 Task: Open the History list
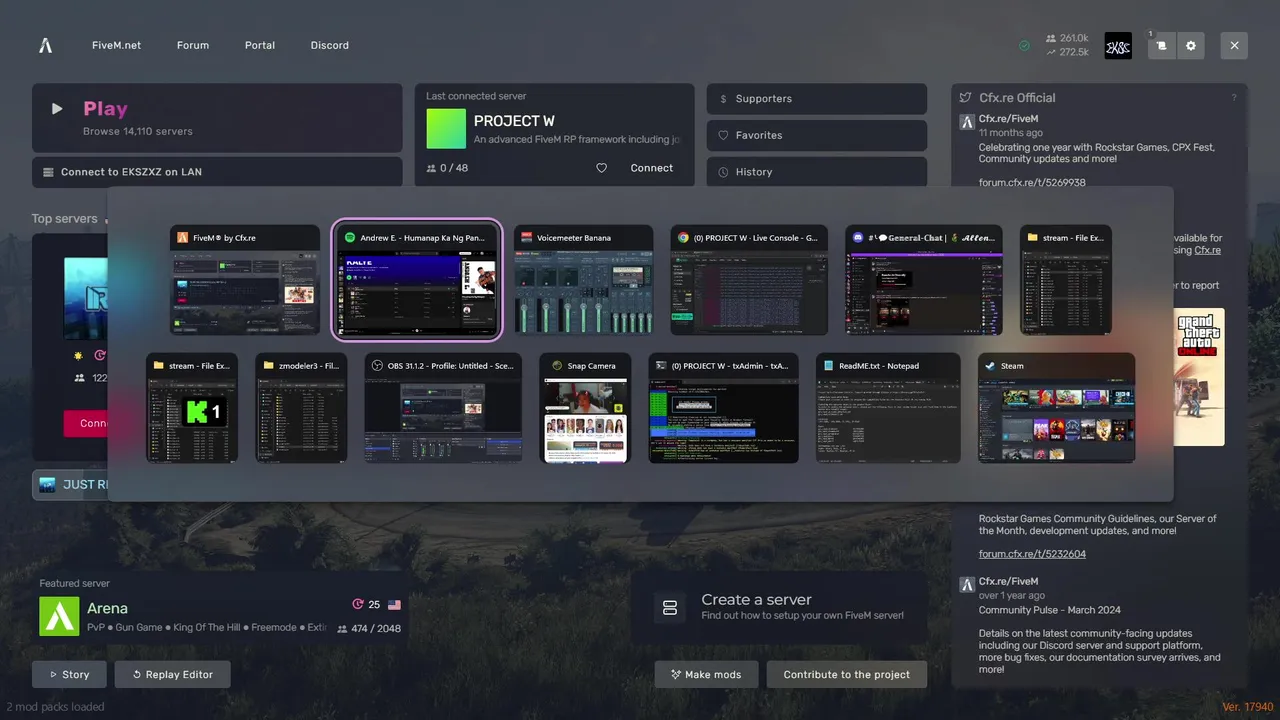pyautogui.click(x=816, y=172)
